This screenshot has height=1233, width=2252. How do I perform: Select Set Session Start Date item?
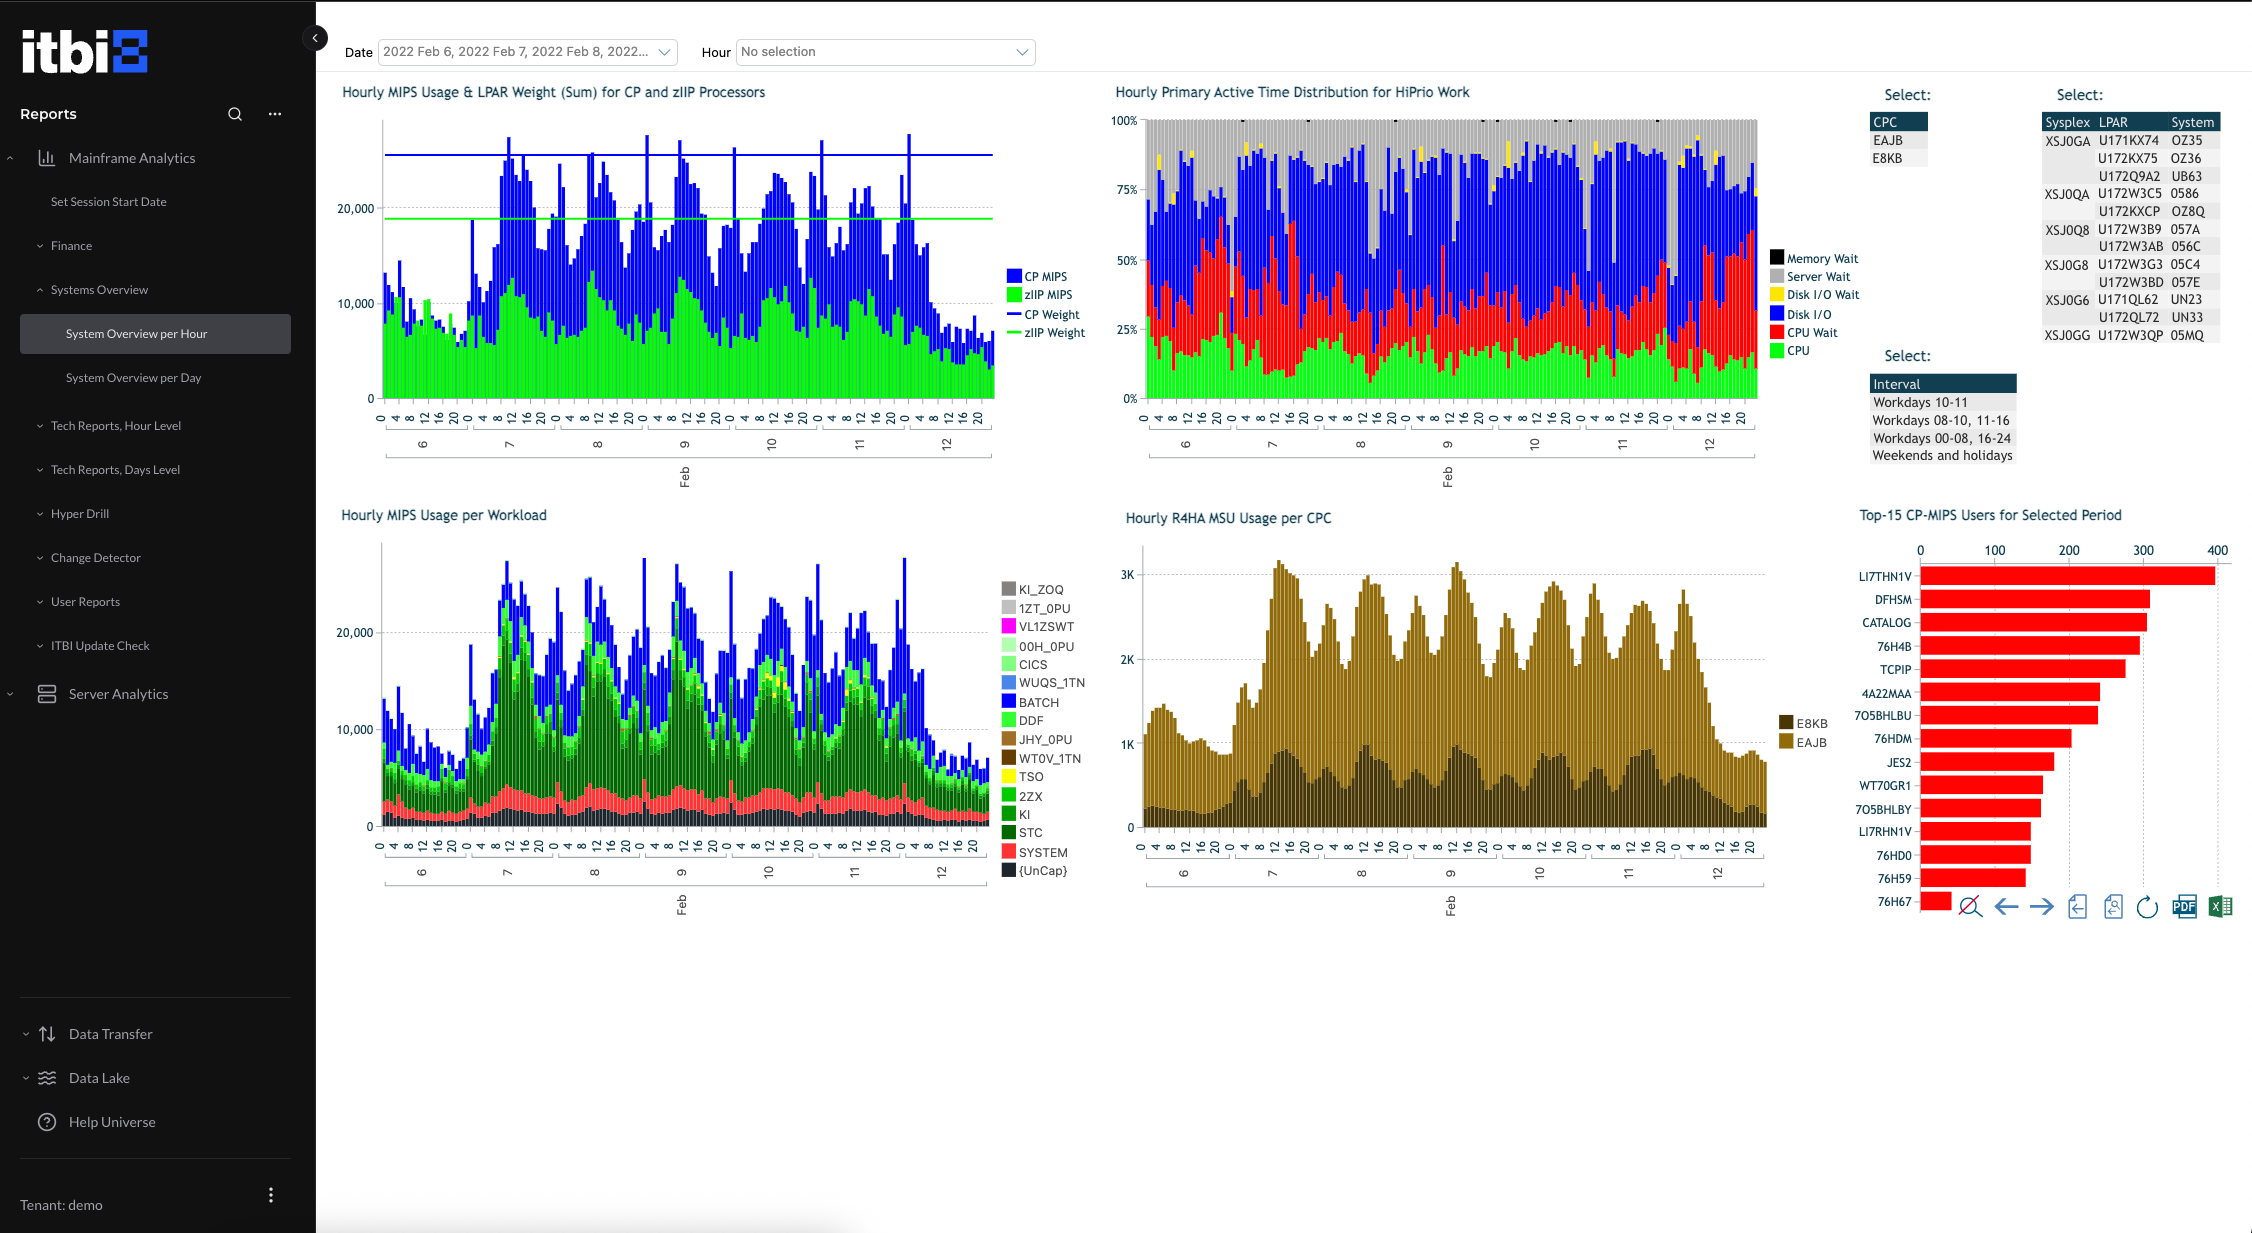coord(108,202)
